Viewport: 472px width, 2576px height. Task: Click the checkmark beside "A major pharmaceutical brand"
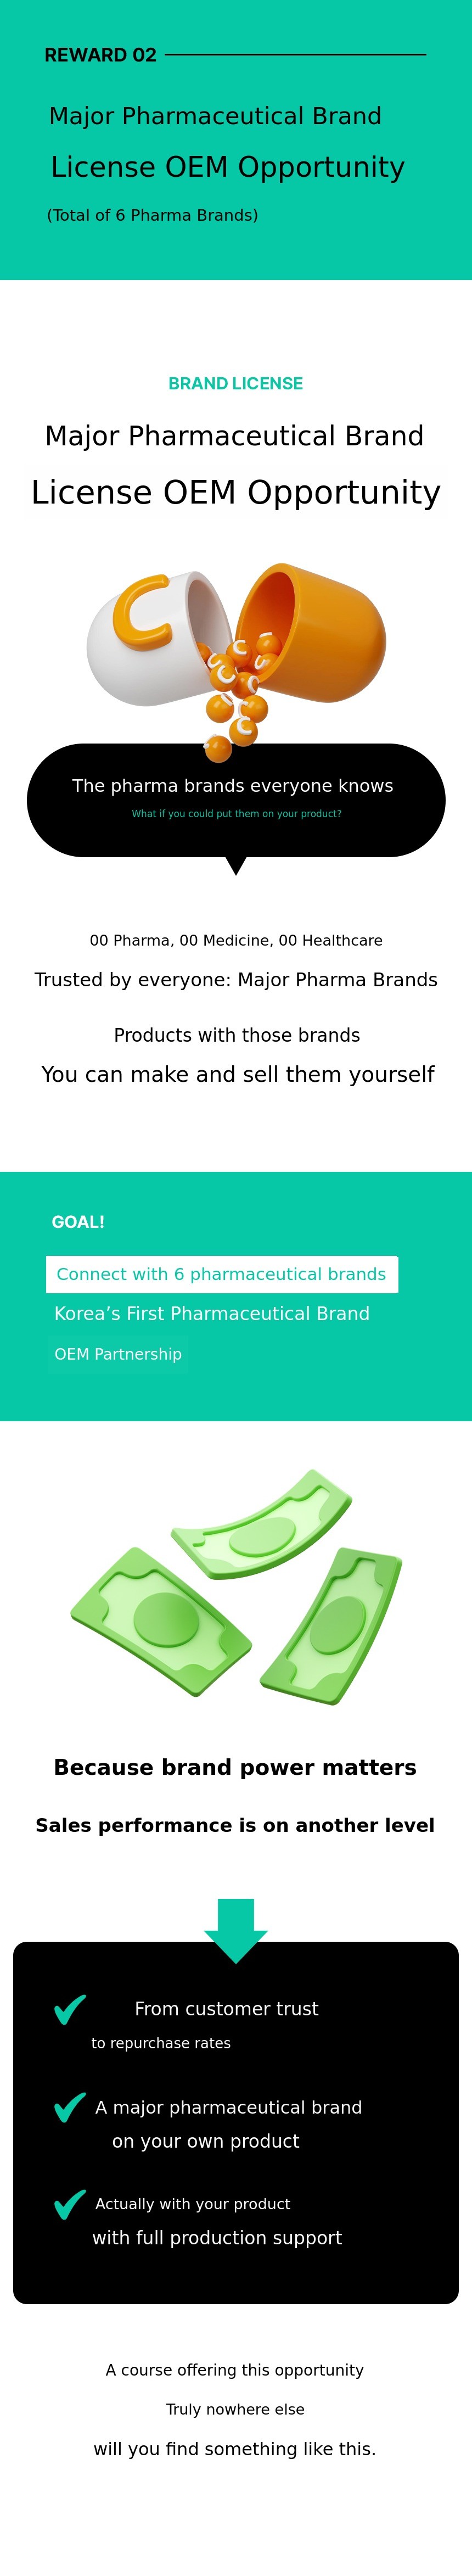click(x=69, y=2107)
